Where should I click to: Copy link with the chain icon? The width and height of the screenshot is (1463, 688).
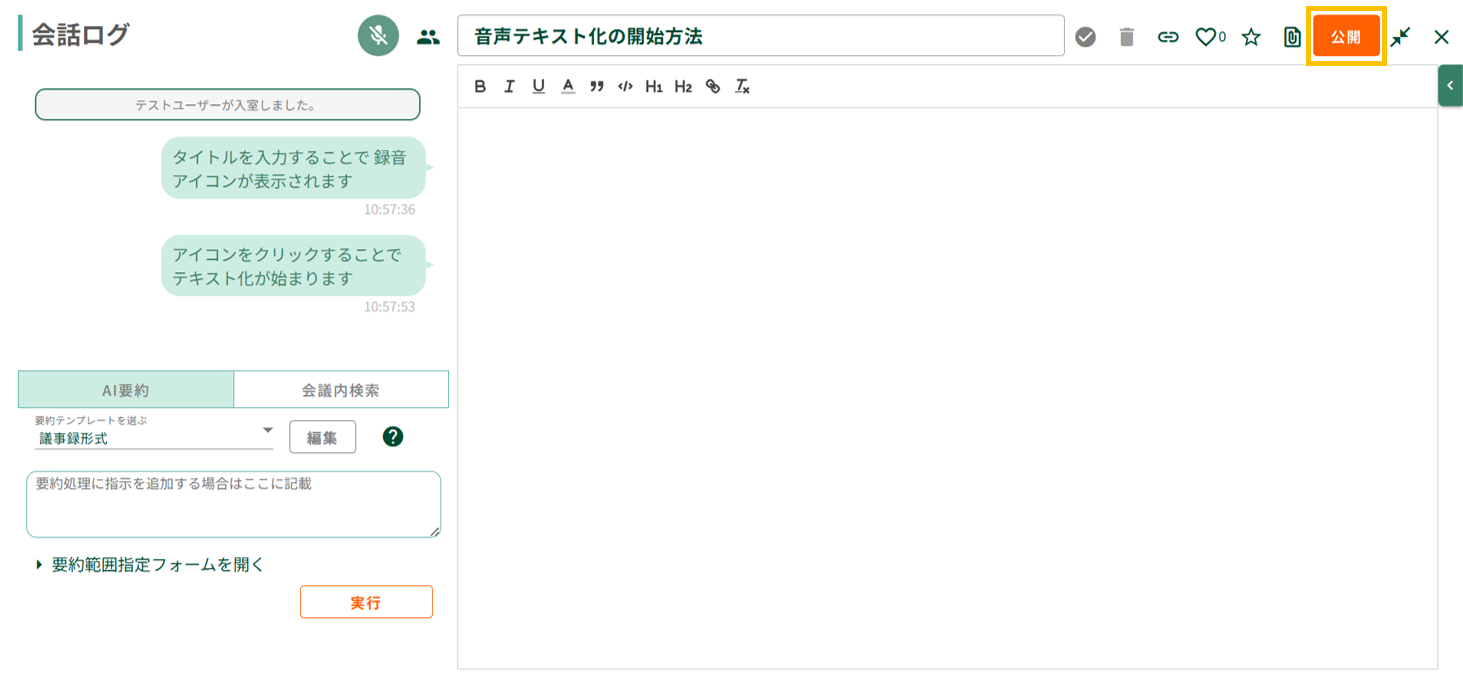coord(1168,37)
